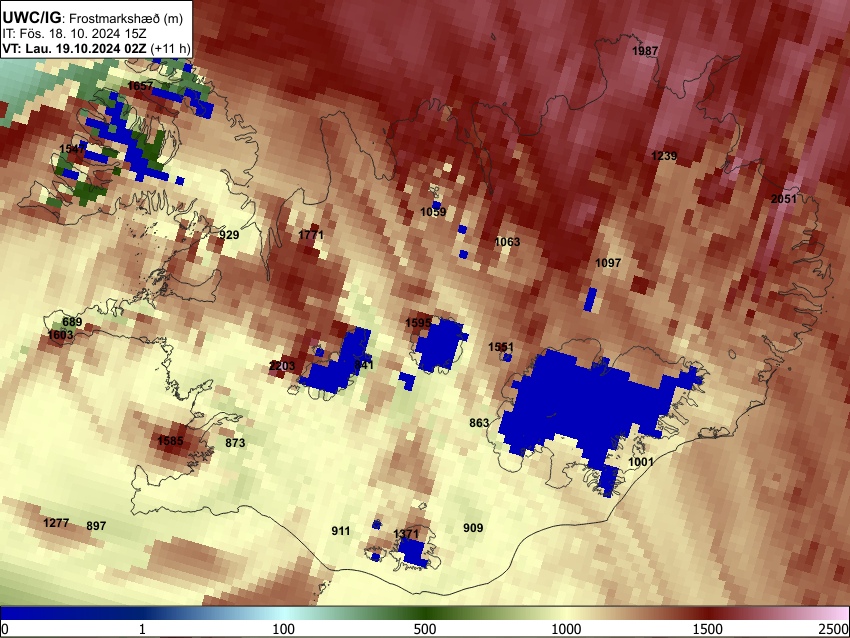Click the 929 map label

click(x=229, y=235)
